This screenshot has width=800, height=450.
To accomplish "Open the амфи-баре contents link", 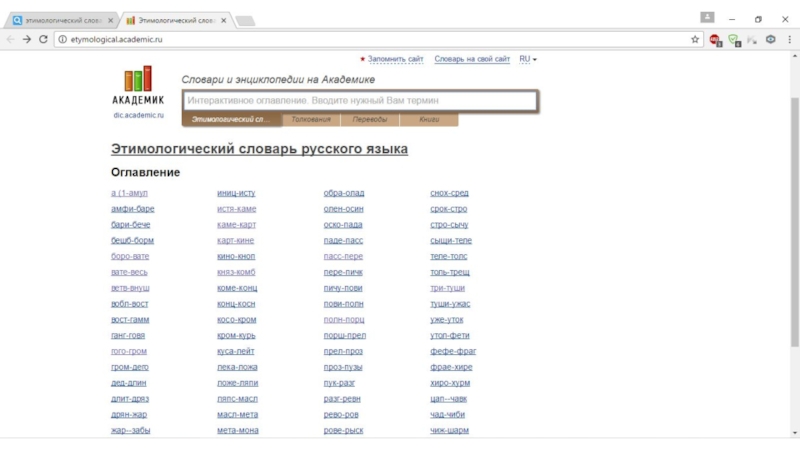I will (132, 209).
